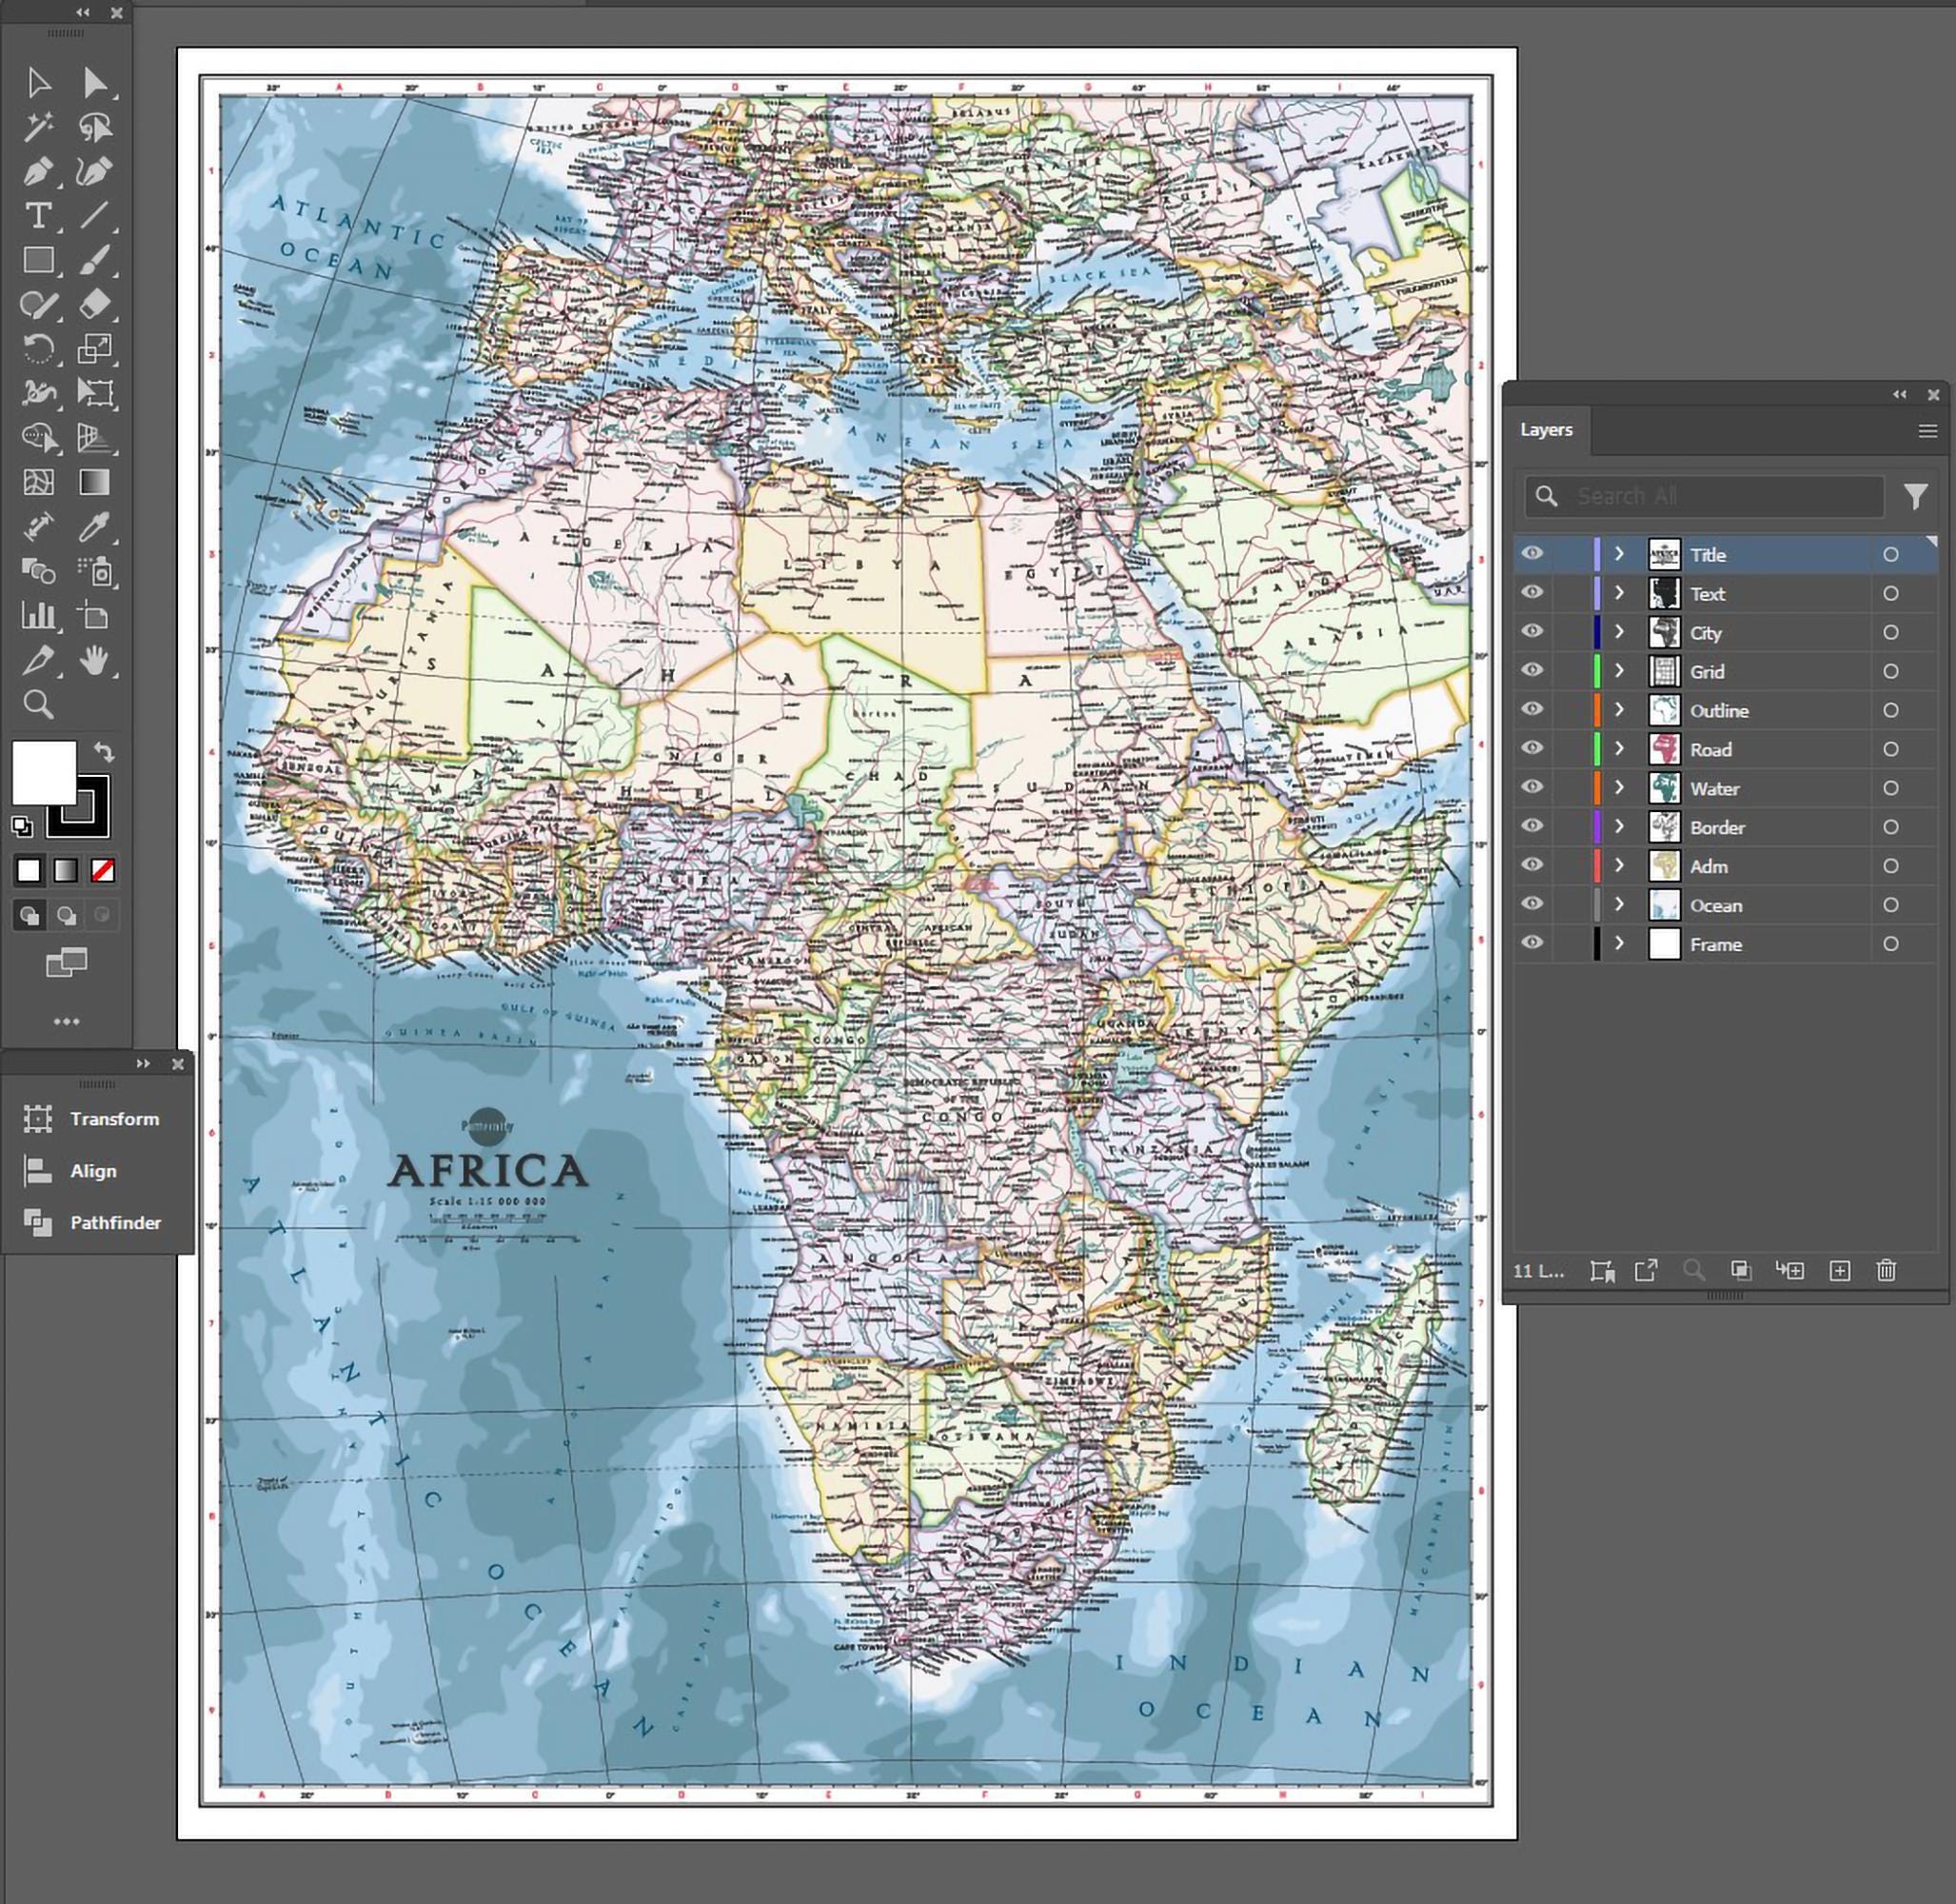Open the Layers filter funnel
Image resolution: width=1956 pixels, height=1904 pixels.
pos(1915,497)
